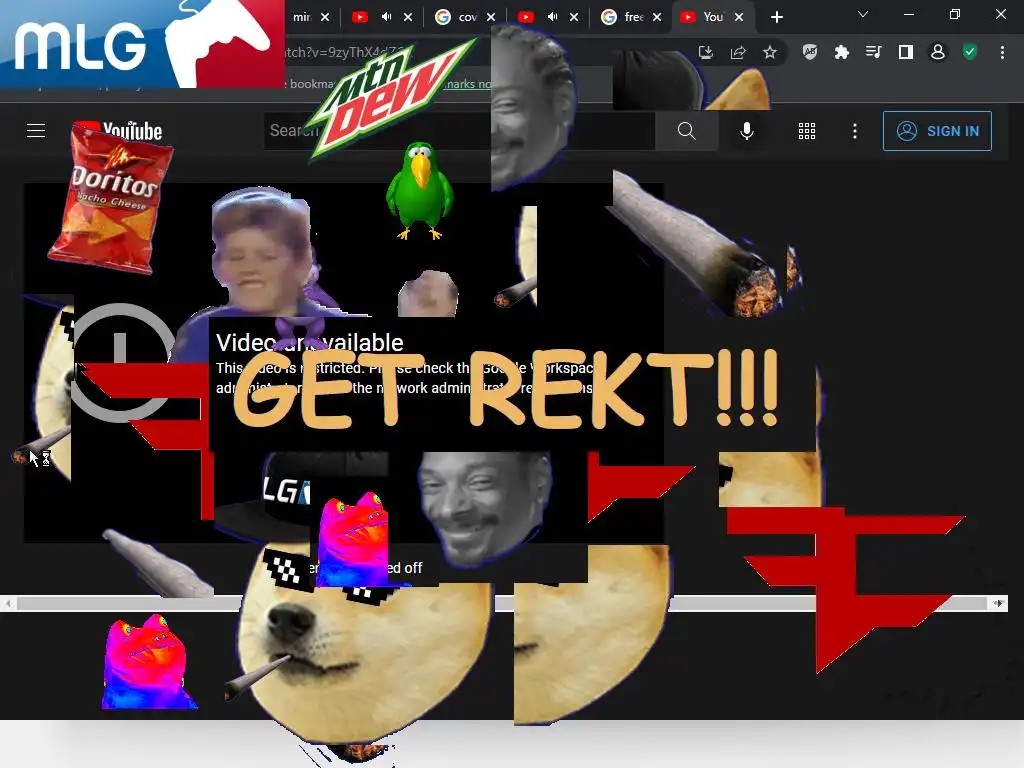Click the 'Video unavailable' heading text
The image size is (1024, 768).
(x=310, y=342)
